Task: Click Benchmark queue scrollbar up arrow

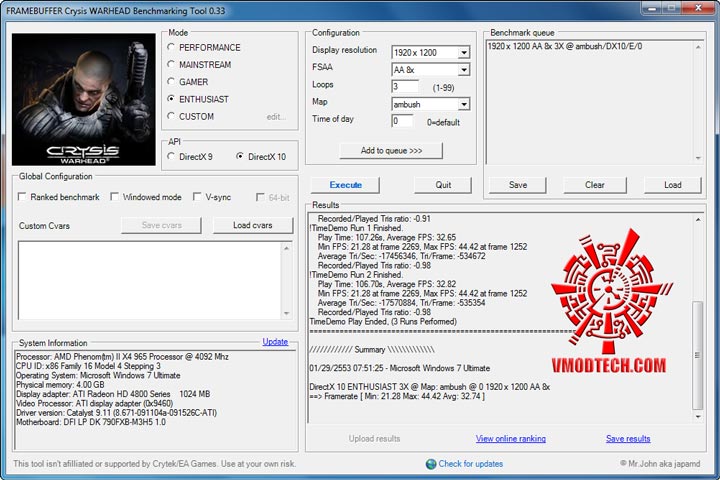Action: point(698,47)
